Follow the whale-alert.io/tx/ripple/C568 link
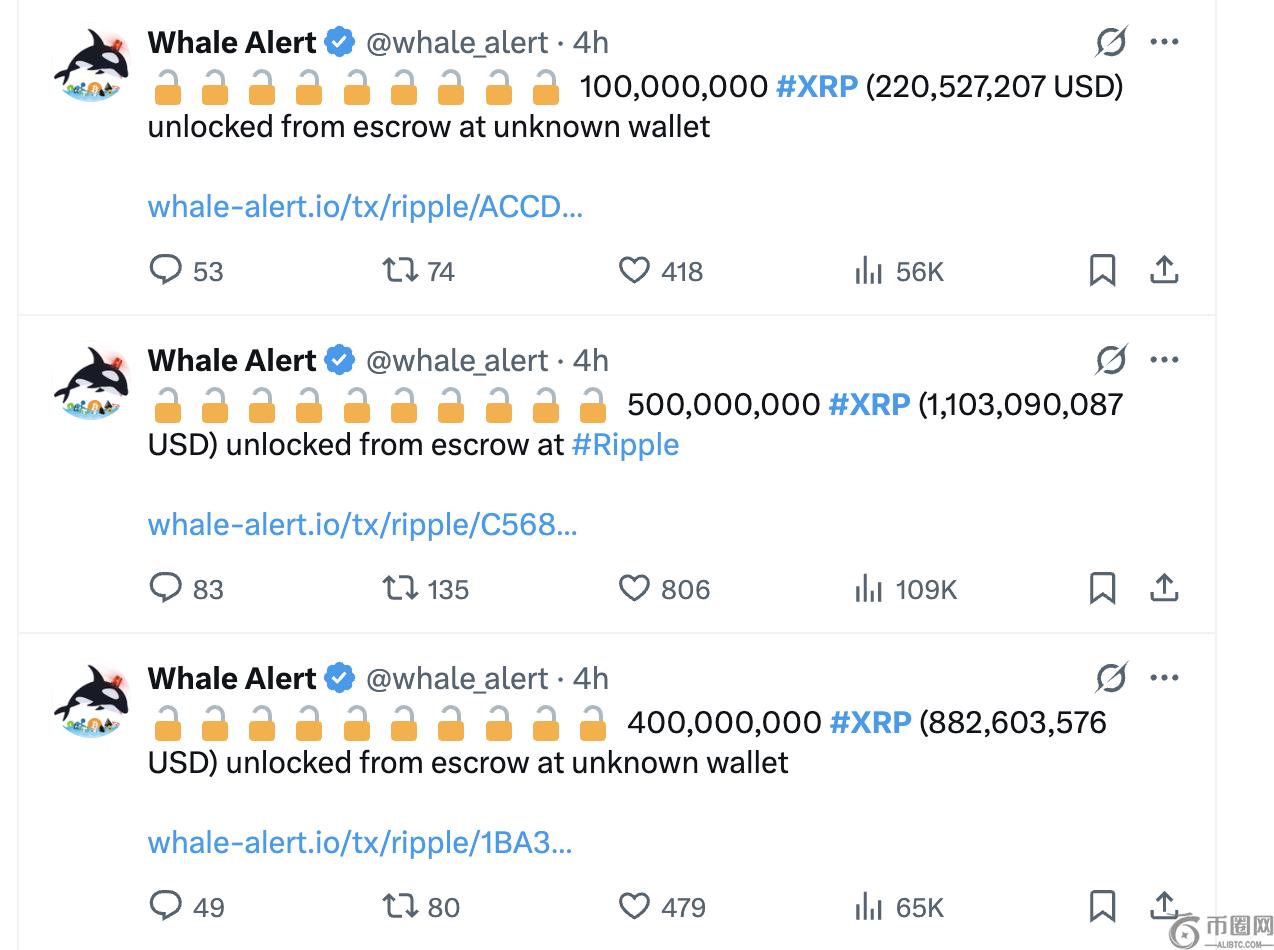1274x950 pixels. click(362, 525)
